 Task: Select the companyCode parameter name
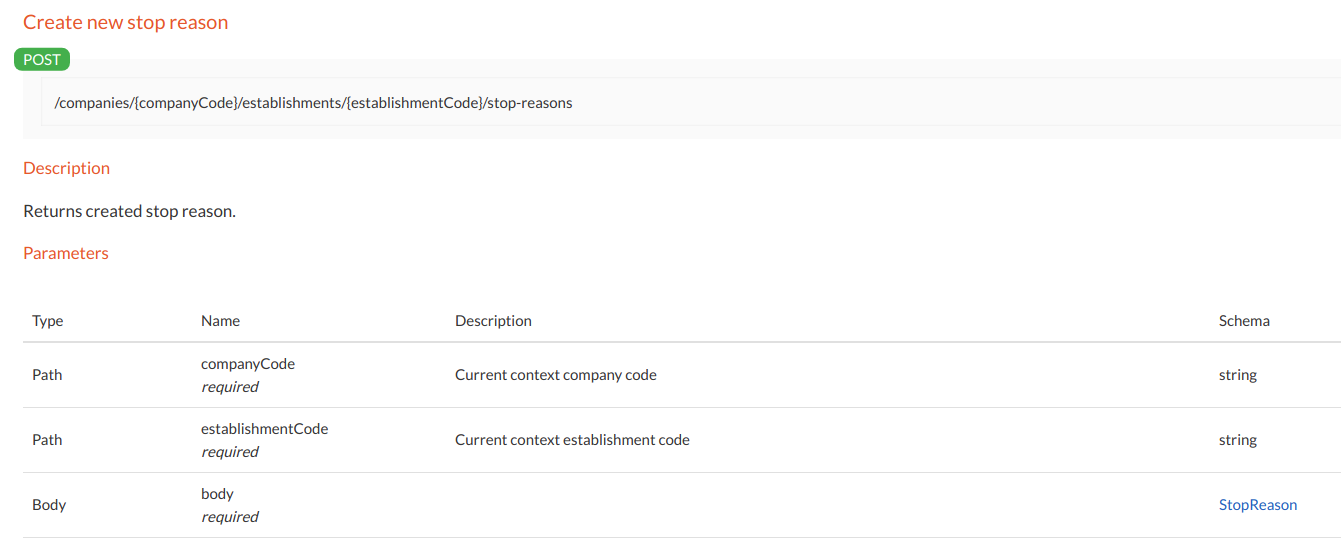[x=248, y=364]
